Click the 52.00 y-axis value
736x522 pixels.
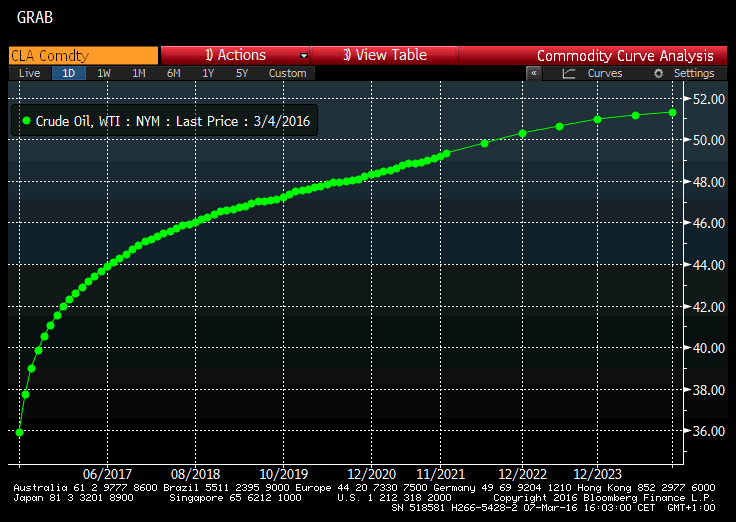709,99
